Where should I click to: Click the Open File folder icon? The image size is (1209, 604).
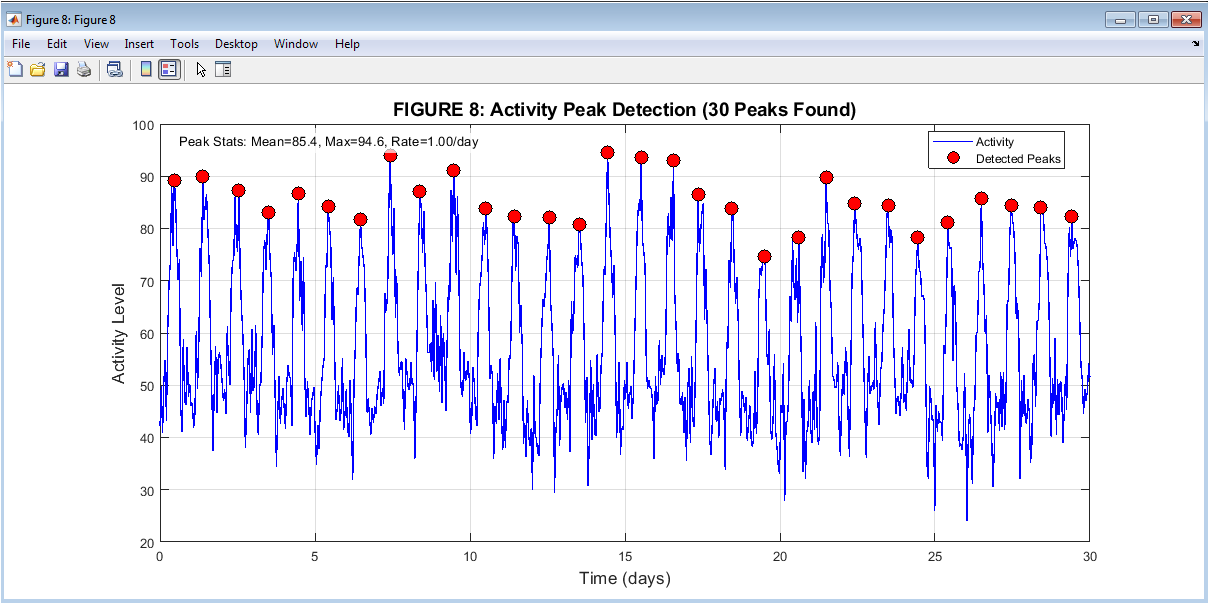(37, 69)
